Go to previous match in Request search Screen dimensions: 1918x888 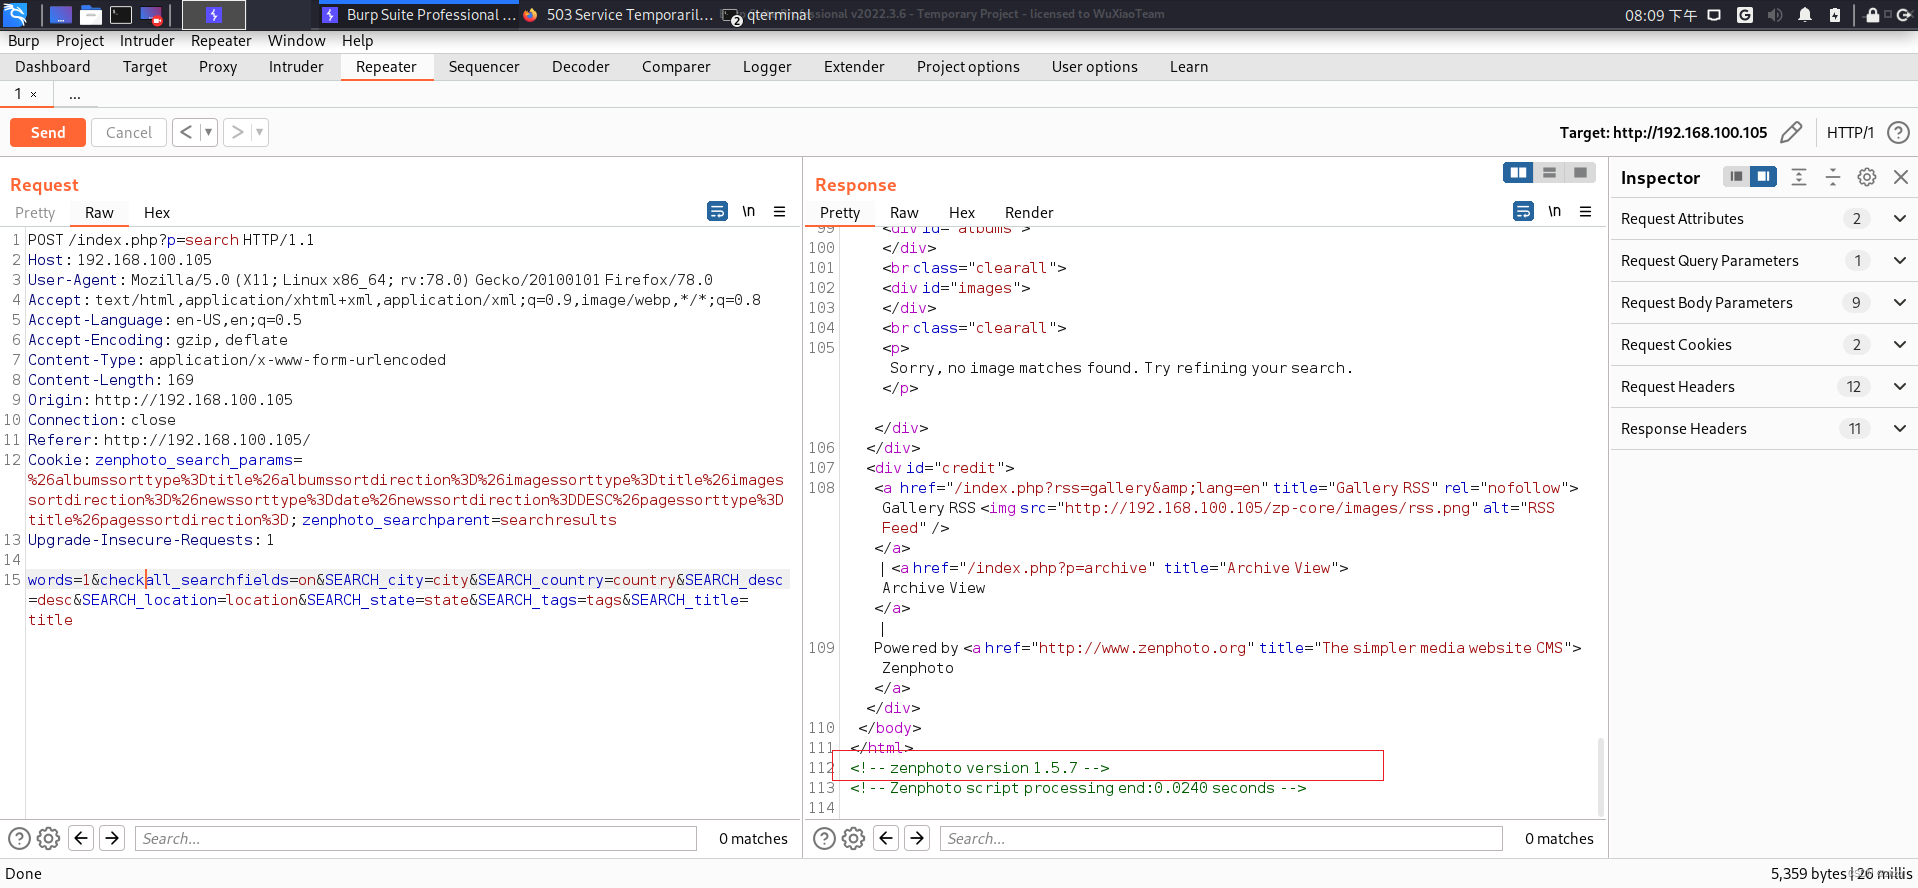[x=82, y=838]
